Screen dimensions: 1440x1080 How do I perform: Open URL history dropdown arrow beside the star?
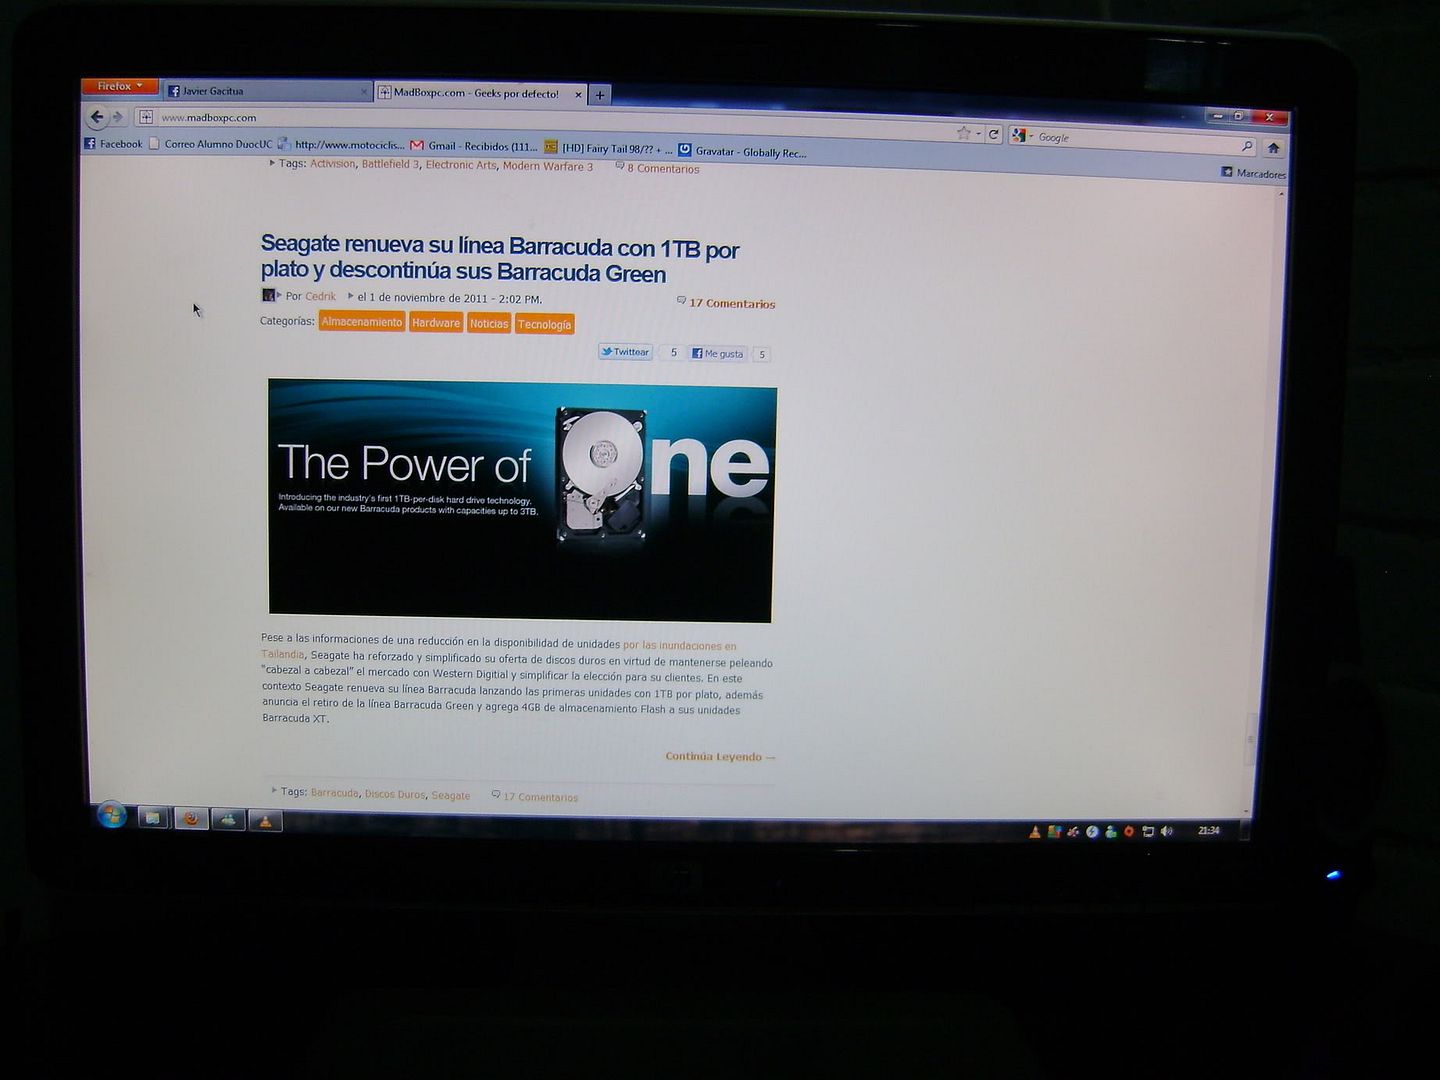tap(978, 133)
